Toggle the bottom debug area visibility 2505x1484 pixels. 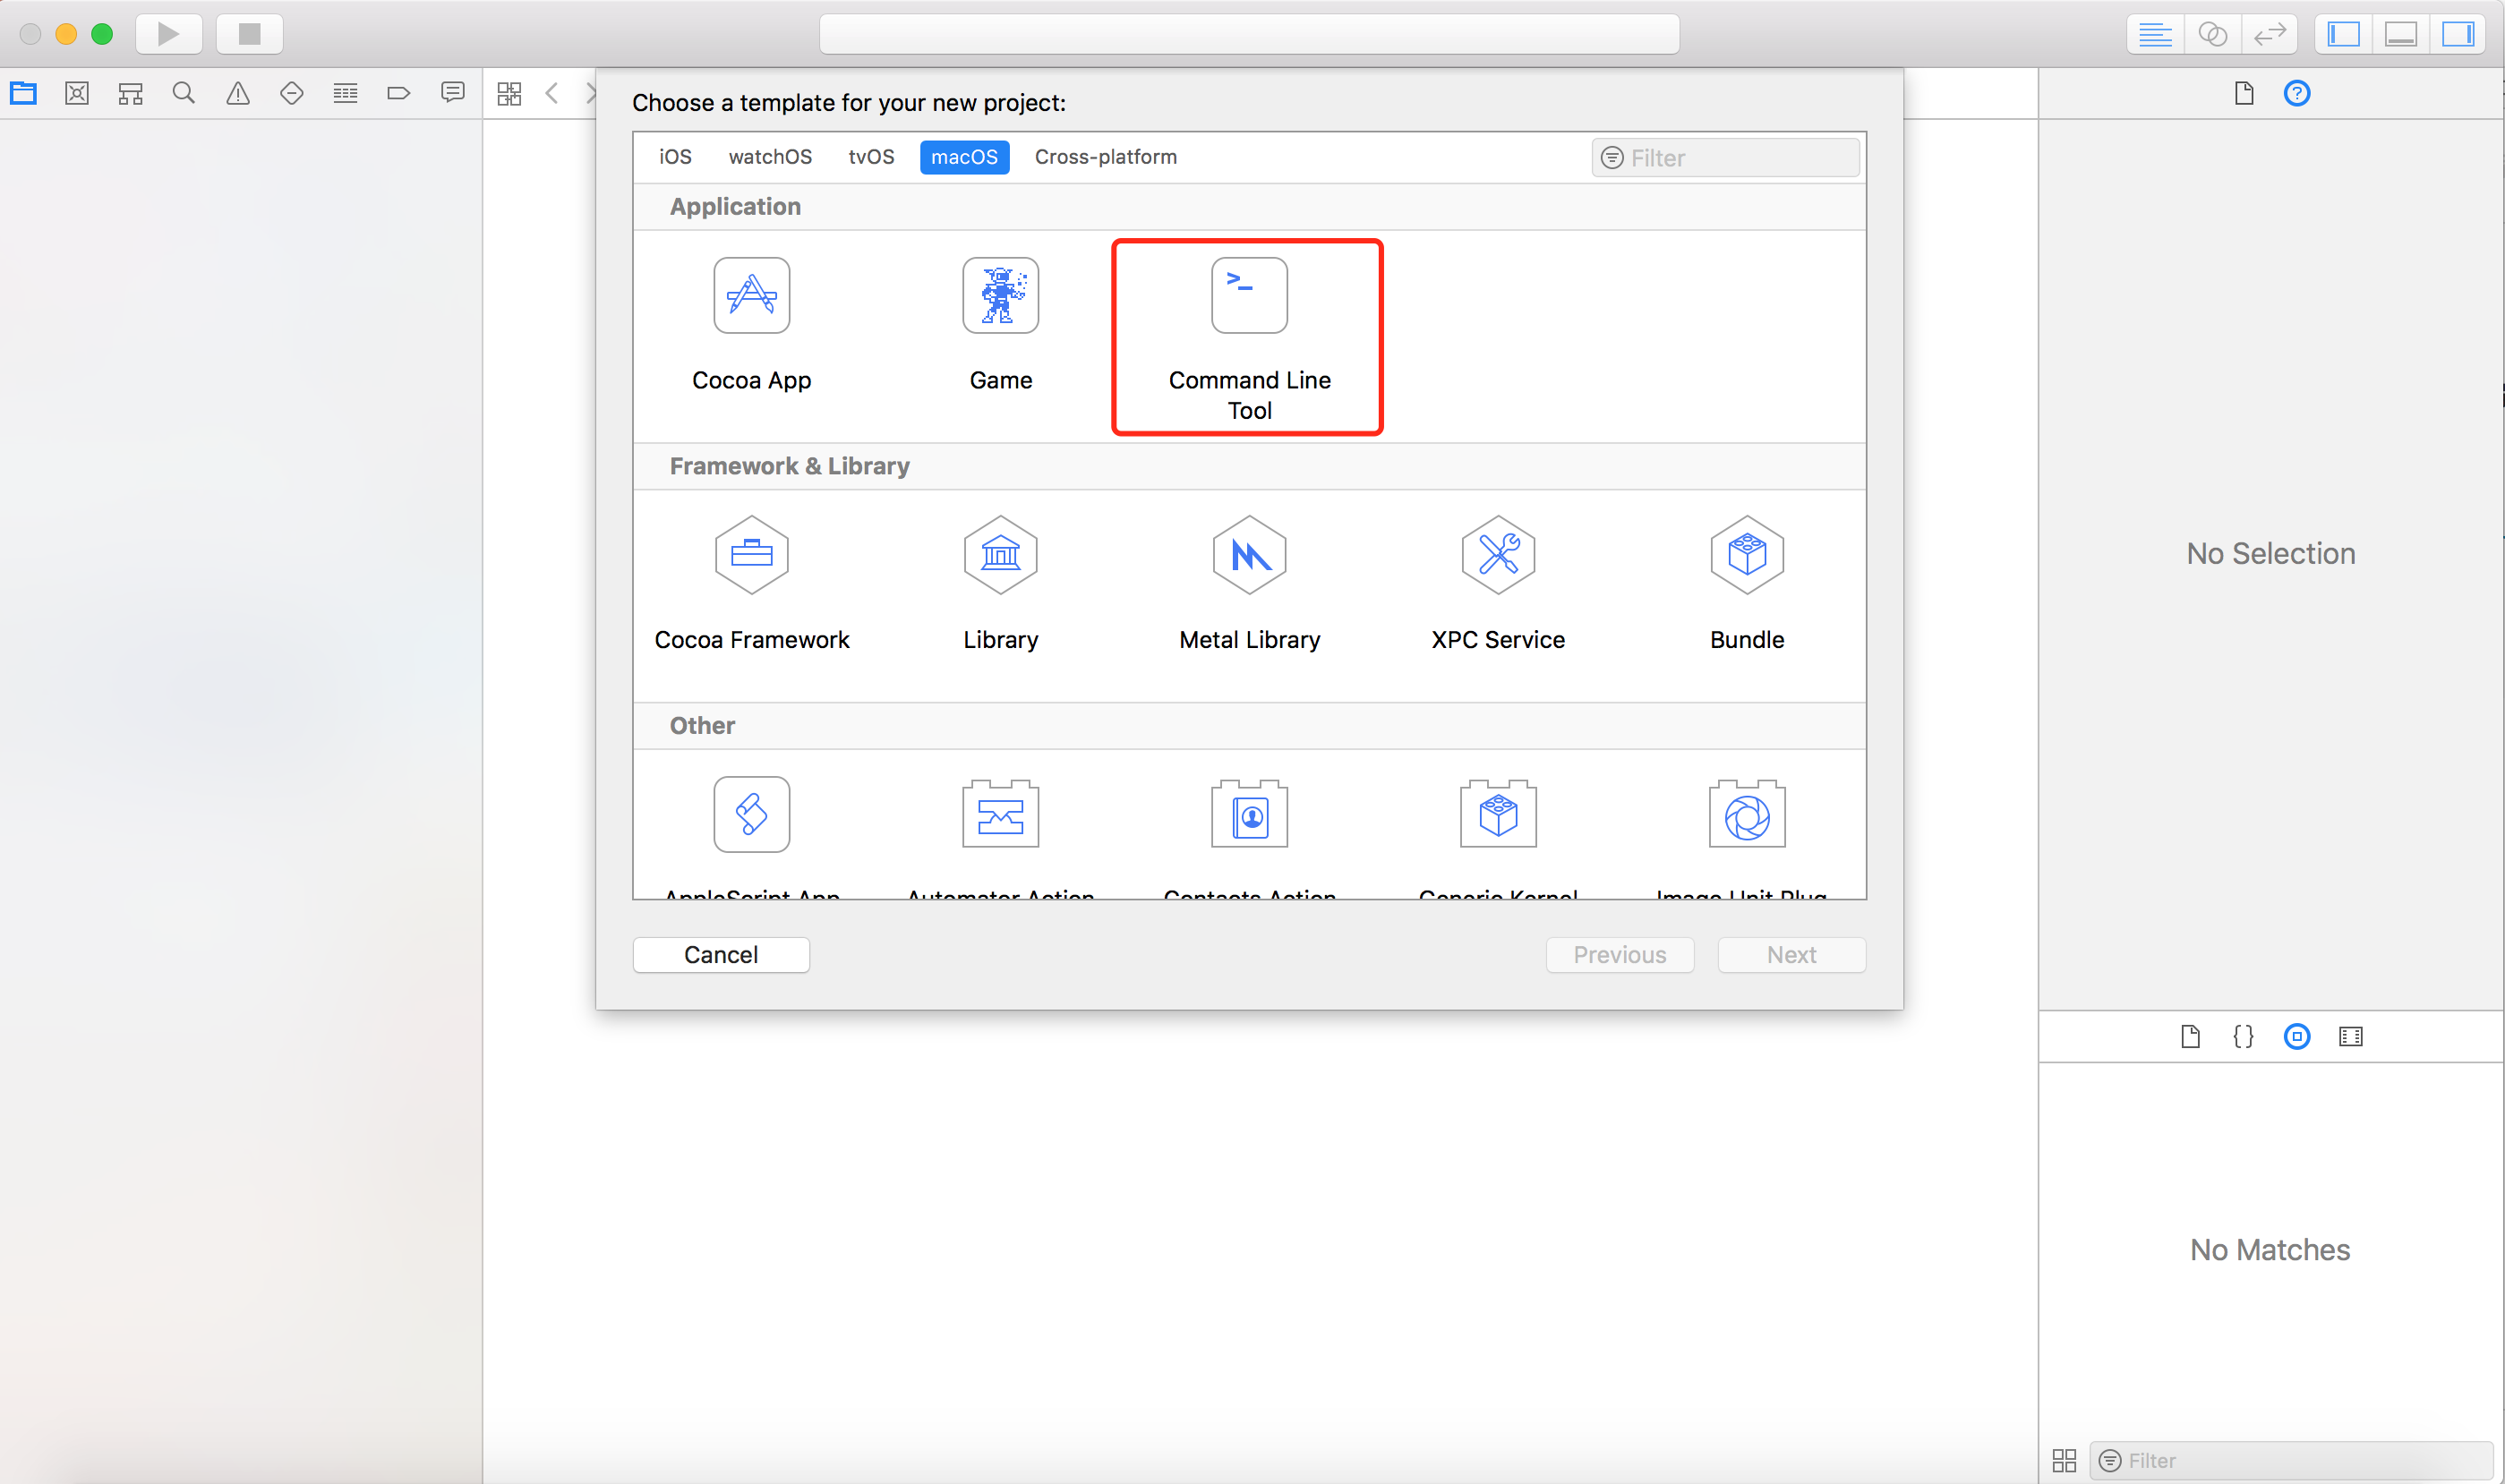[x=2400, y=34]
